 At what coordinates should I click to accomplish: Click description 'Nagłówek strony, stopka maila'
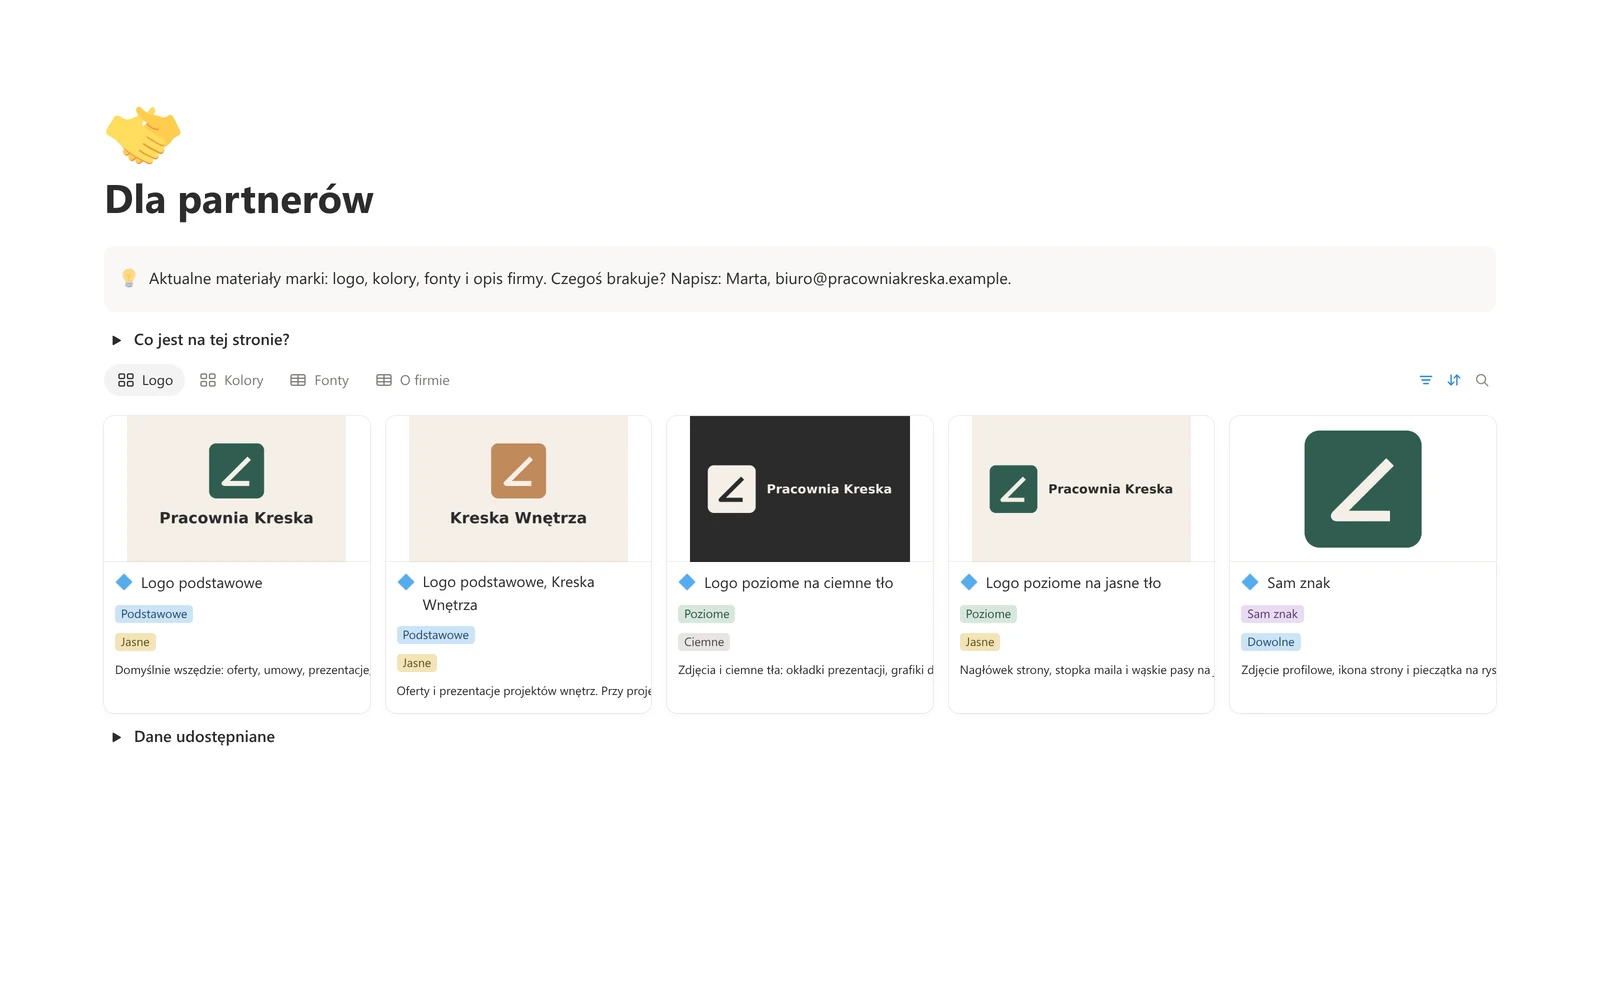[x=1087, y=670]
